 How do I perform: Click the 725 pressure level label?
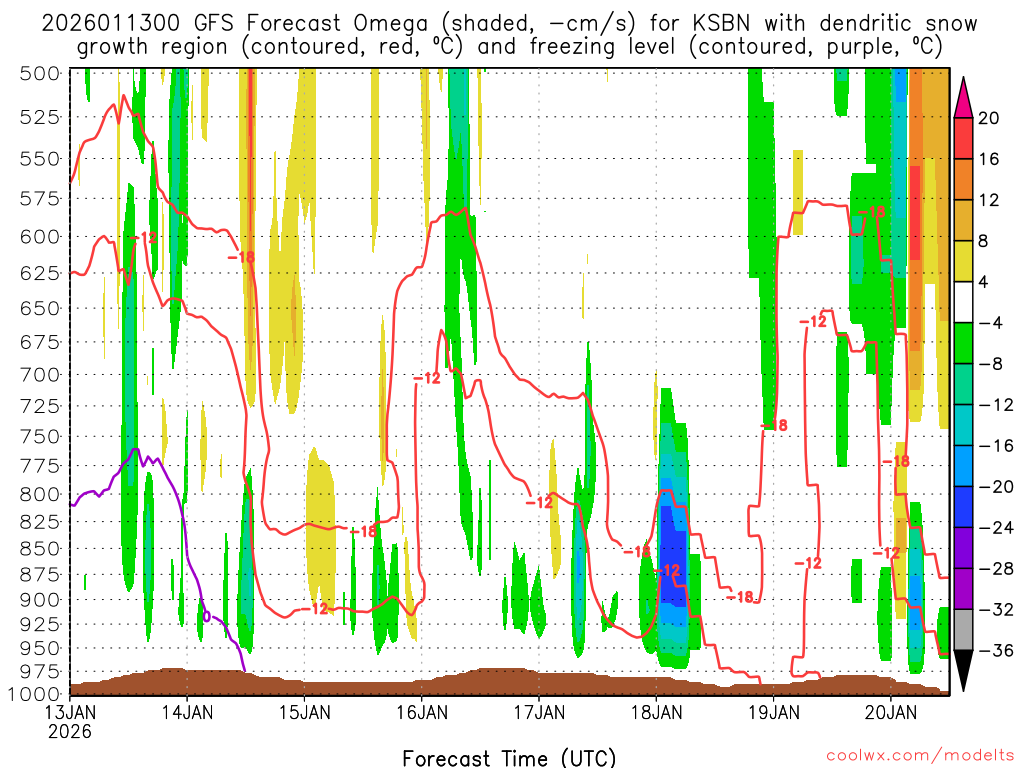pyautogui.click(x=40, y=406)
